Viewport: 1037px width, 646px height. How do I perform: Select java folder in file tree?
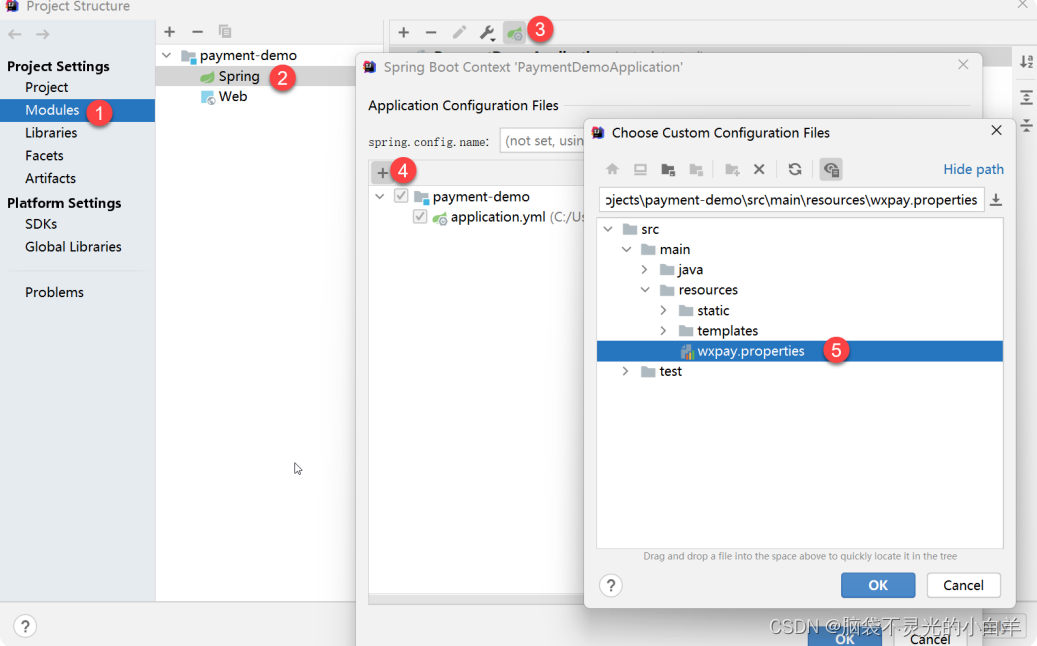(x=690, y=270)
